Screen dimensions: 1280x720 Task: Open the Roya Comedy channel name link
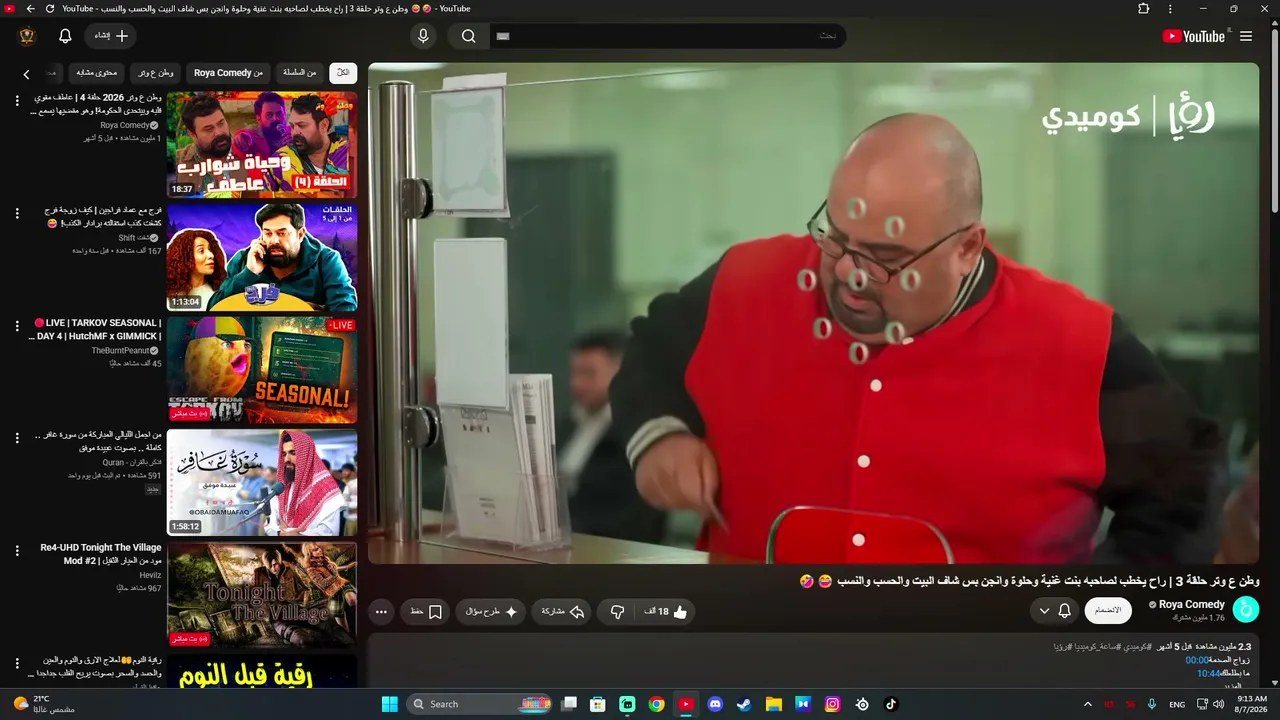[1192, 604]
